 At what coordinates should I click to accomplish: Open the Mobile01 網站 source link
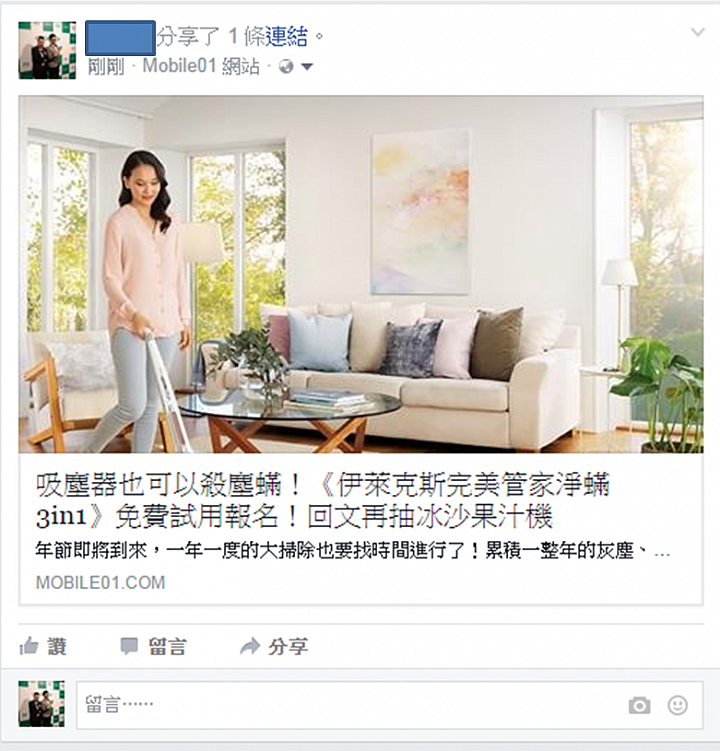(x=201, y=66)
